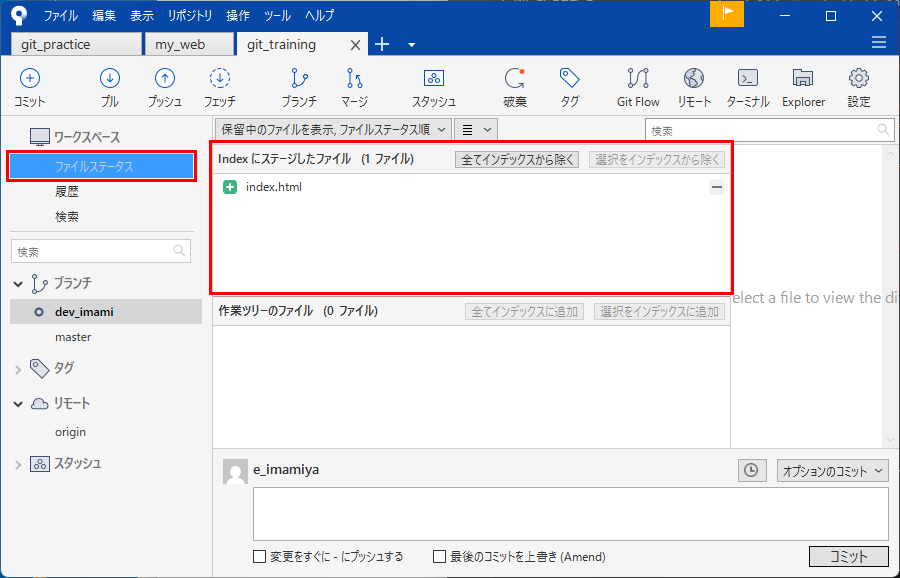Open the pending files display filter dropdown
Screen dimensions: 900x578
click(331, 129)
